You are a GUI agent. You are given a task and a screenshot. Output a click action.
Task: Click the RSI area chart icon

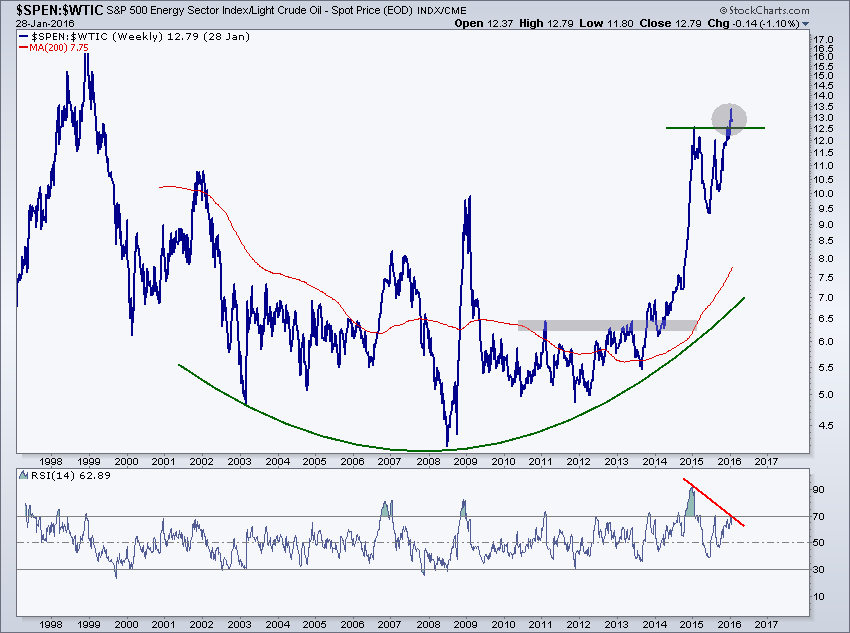23,475
